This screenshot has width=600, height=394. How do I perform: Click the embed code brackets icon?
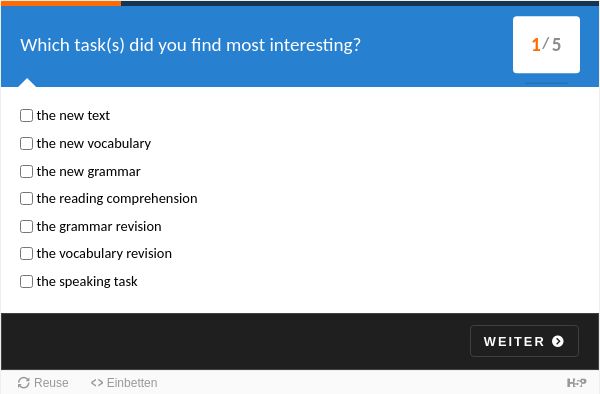(97, 383)
